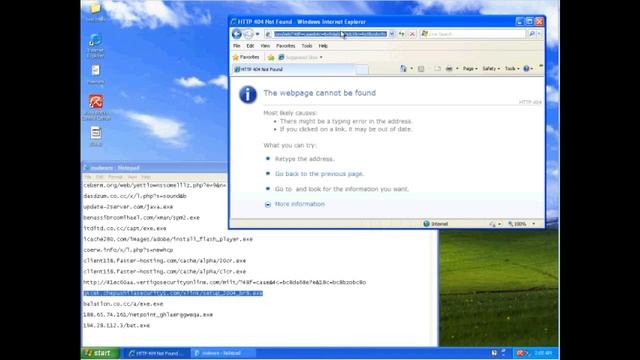
Task: Open the View menu in Internet Explorer
Action: tap(265, 46)
